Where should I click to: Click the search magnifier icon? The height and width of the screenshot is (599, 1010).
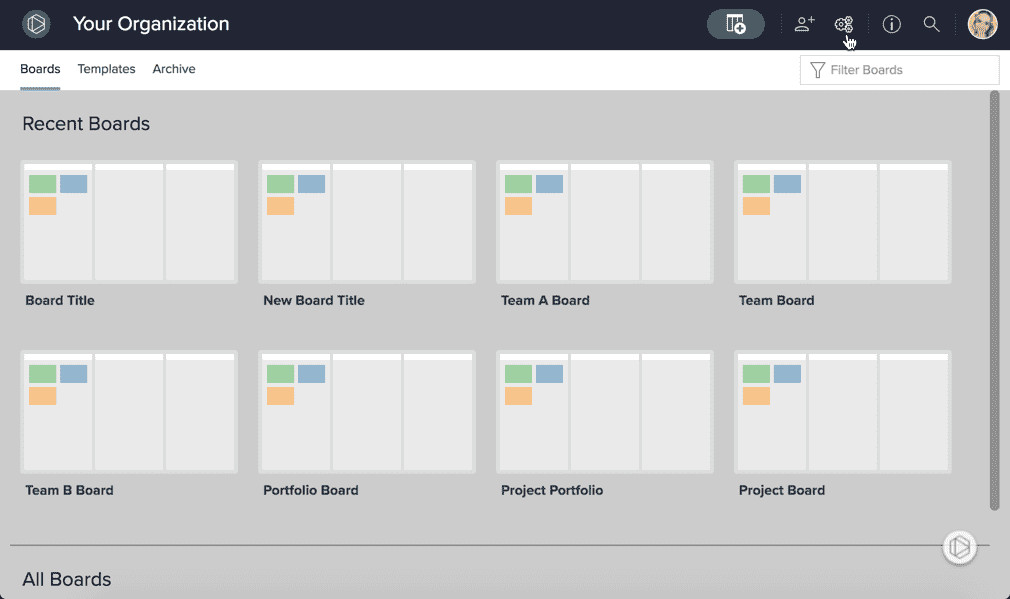click(931, 24)
